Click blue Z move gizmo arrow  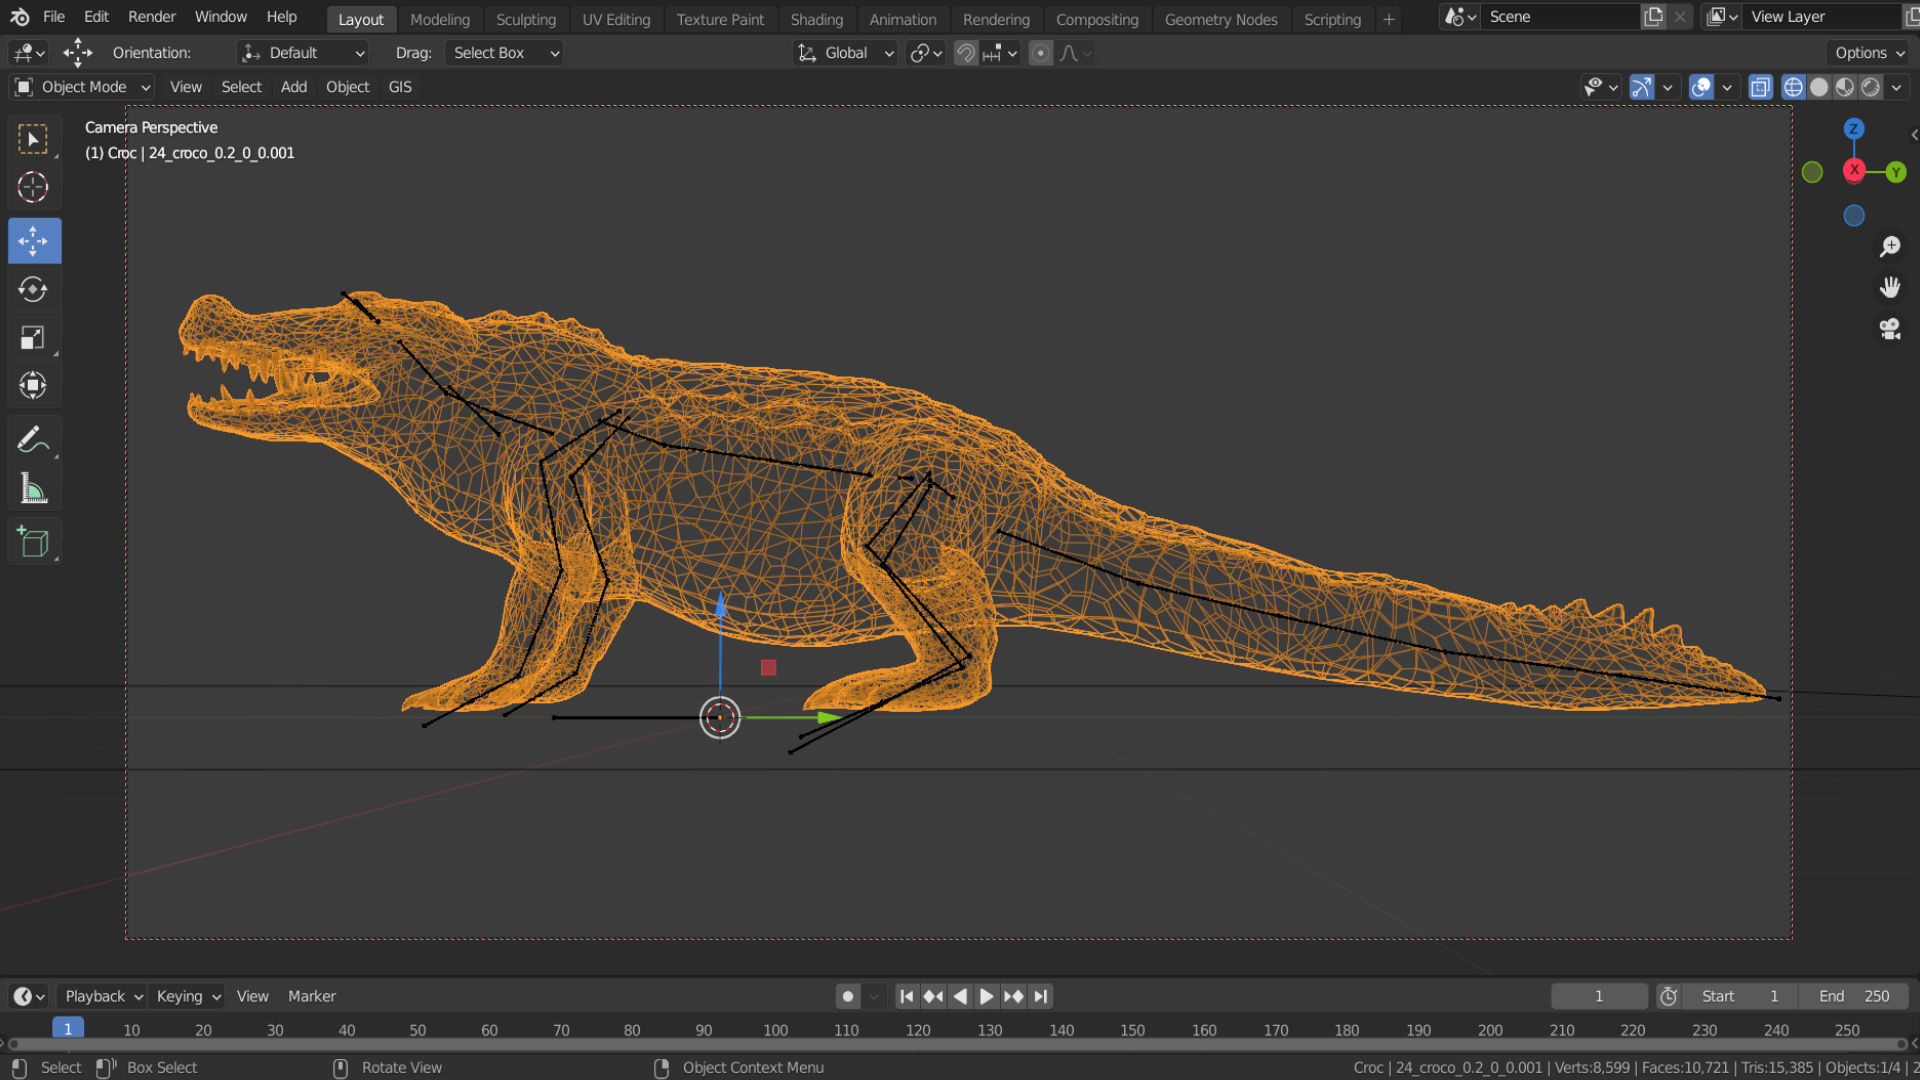720,603
